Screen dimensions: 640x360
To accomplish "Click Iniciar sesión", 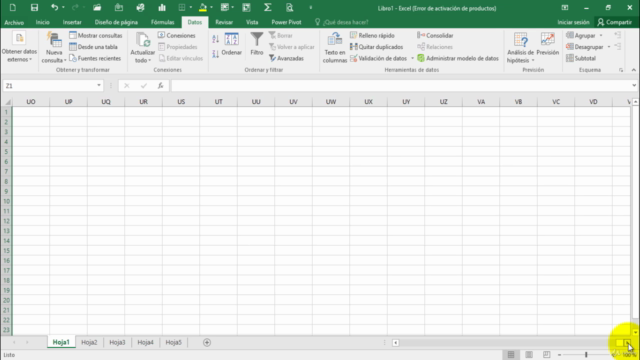I will pyautogui.click(x=573, y=22).
